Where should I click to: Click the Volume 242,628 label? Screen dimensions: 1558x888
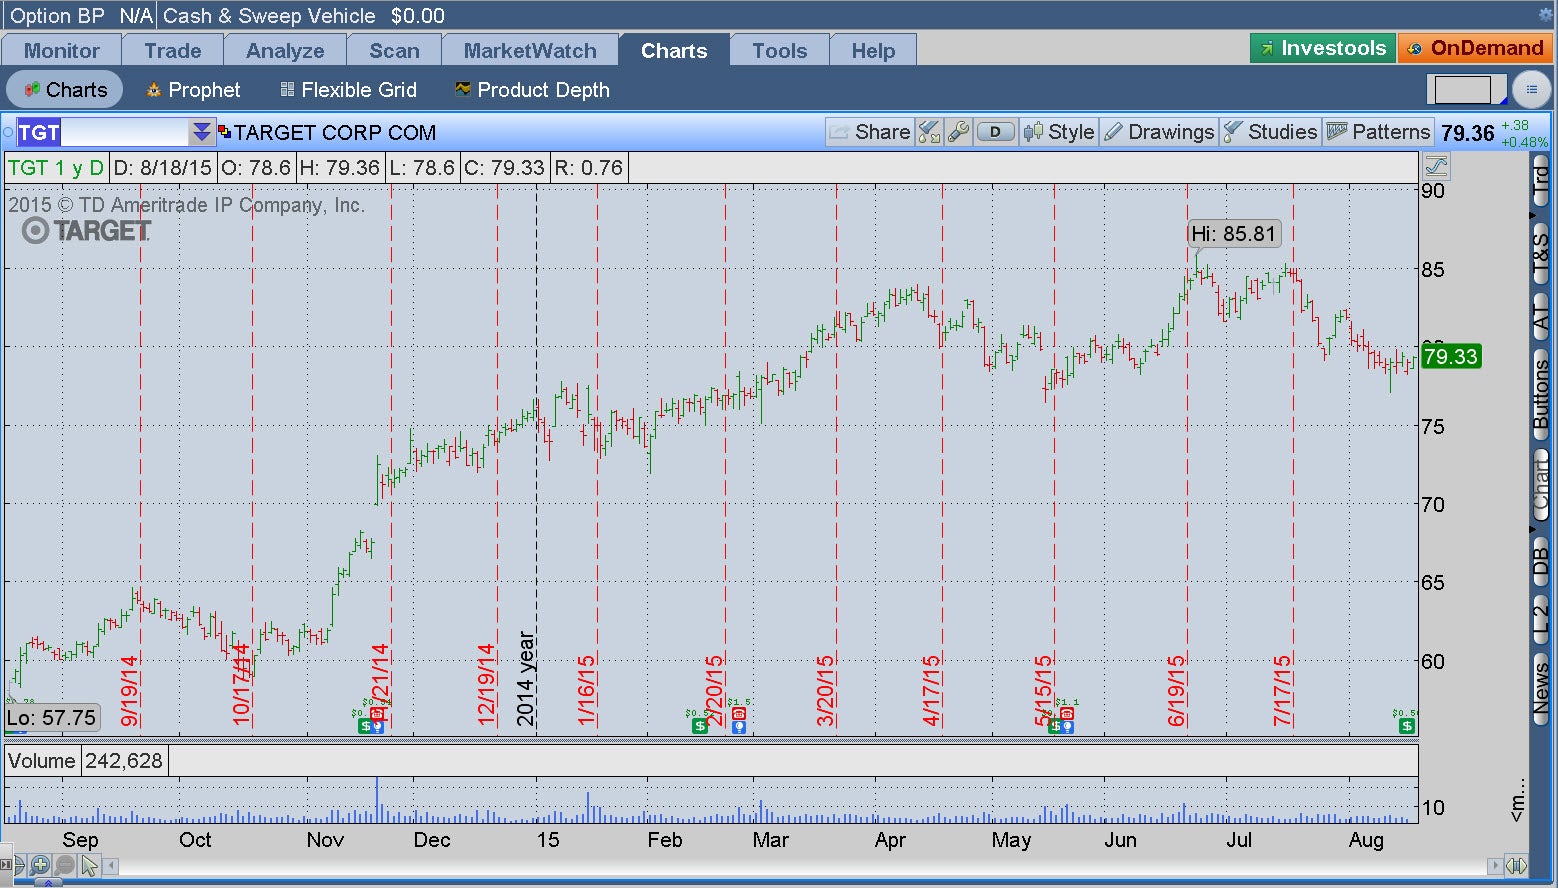pyautogui.click(x=85, y=761)
